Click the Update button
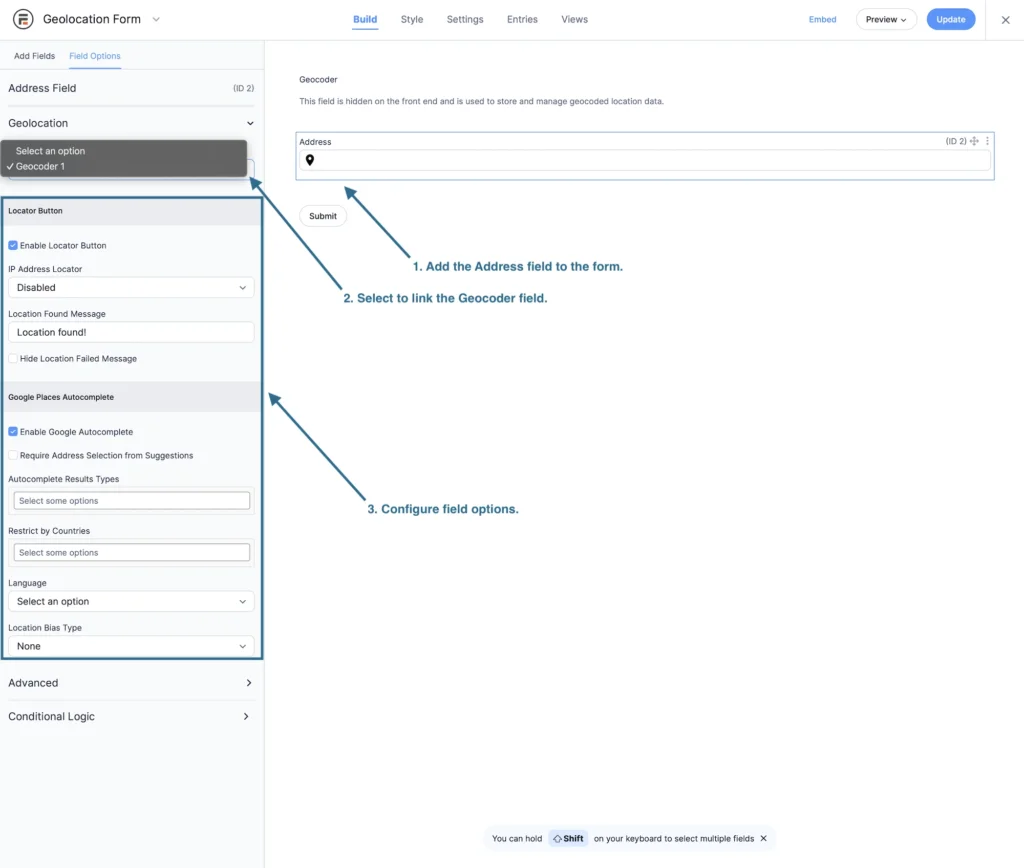Image resolution: width=1024 pixels, height=868 pixels. (x=950, y=20)
